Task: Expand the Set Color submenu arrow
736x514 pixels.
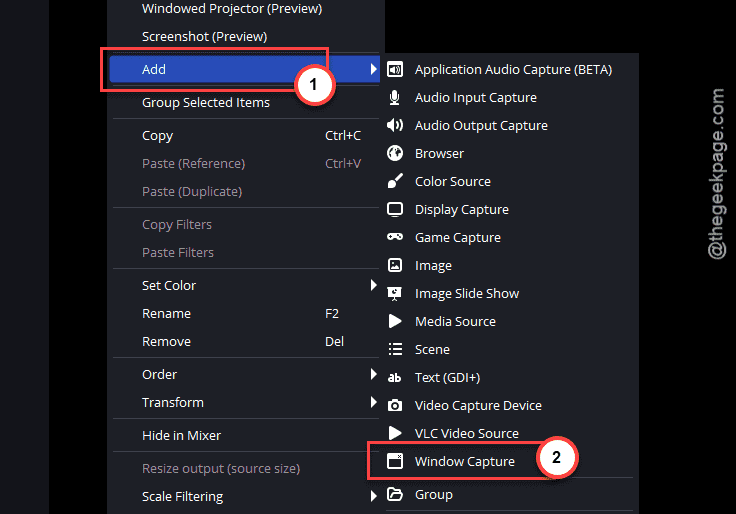Action: (373, 285)
